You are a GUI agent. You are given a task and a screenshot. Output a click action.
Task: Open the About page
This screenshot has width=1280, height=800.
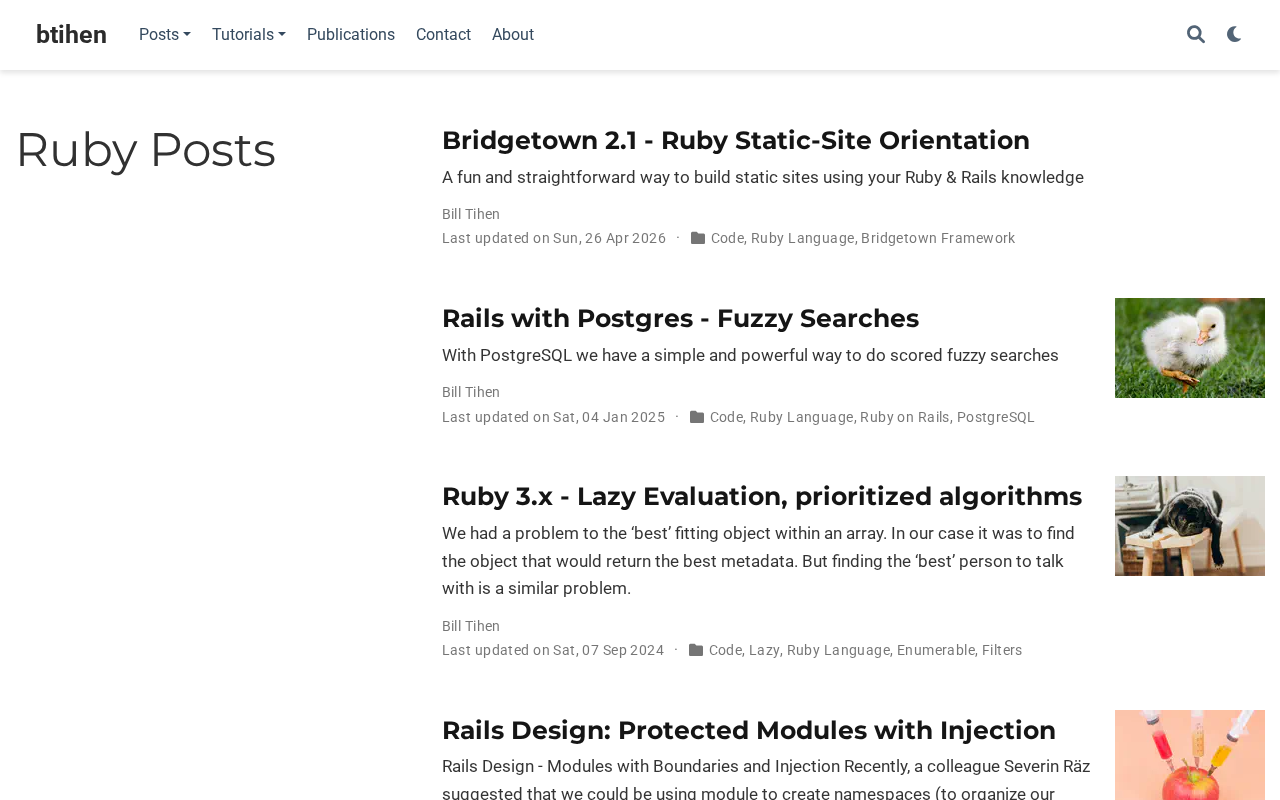point(513,35)
